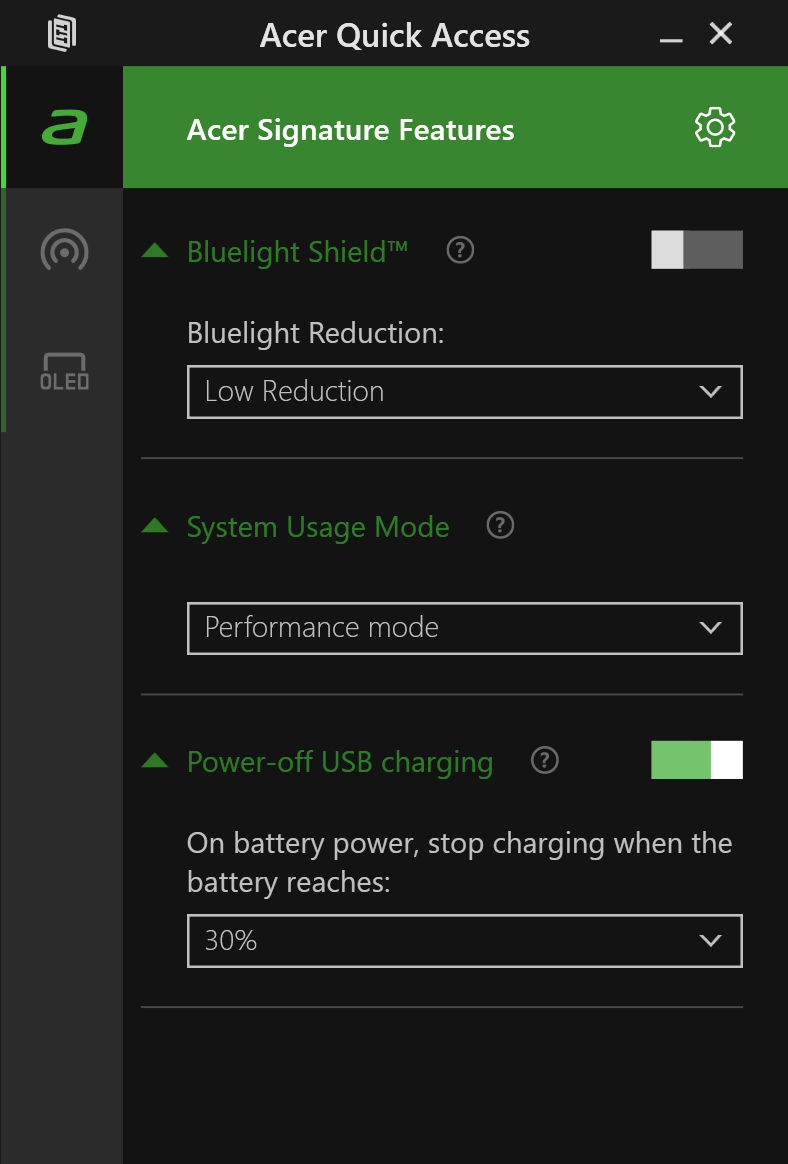Screen dimensions: 788x1164
Task: Show help for Power-off USB charging
Action: pos(544,761)
